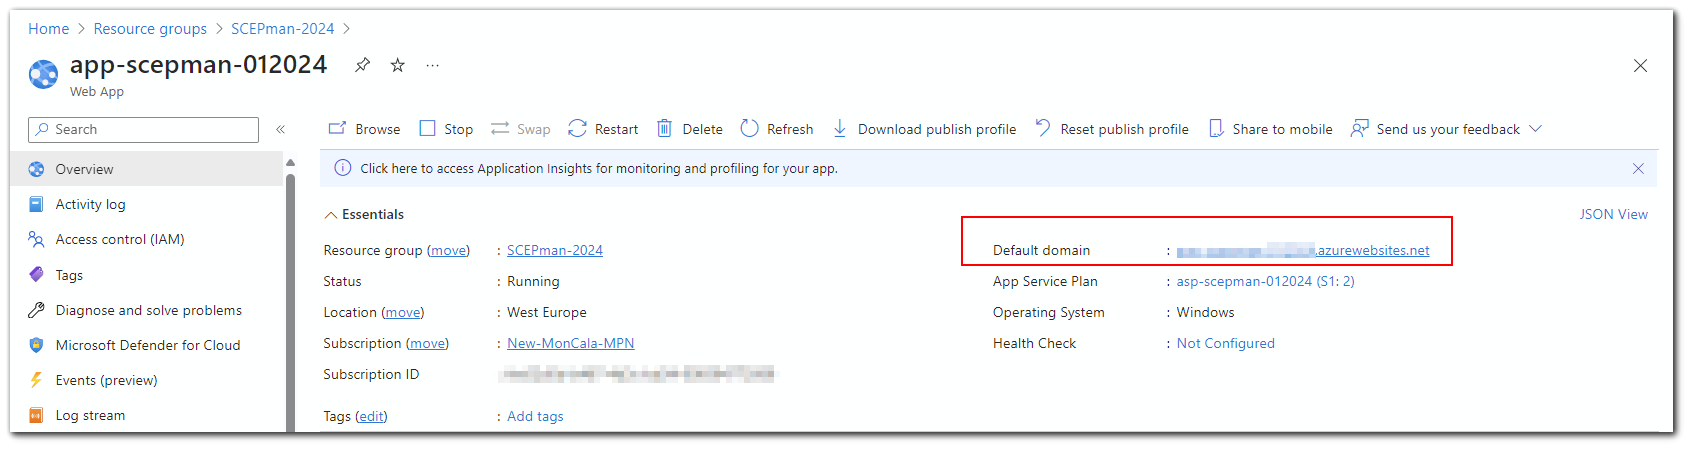Viewport: 1691px width, 450px height.
Task: Click Download publish profile
Action: coord(924,129)
